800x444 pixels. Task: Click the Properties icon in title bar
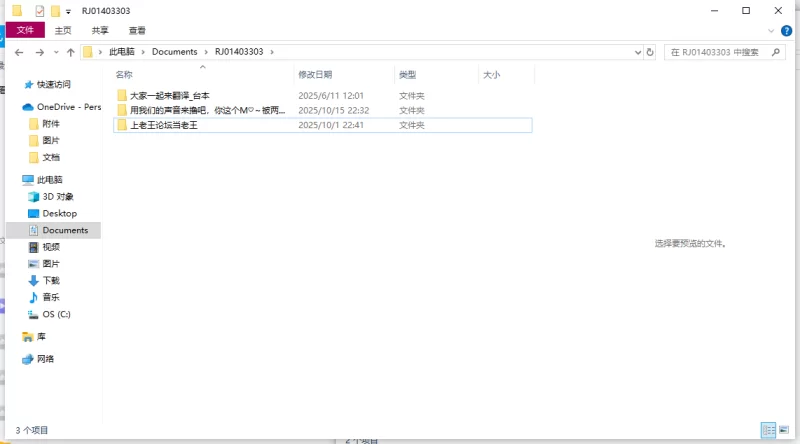[39, 10]
